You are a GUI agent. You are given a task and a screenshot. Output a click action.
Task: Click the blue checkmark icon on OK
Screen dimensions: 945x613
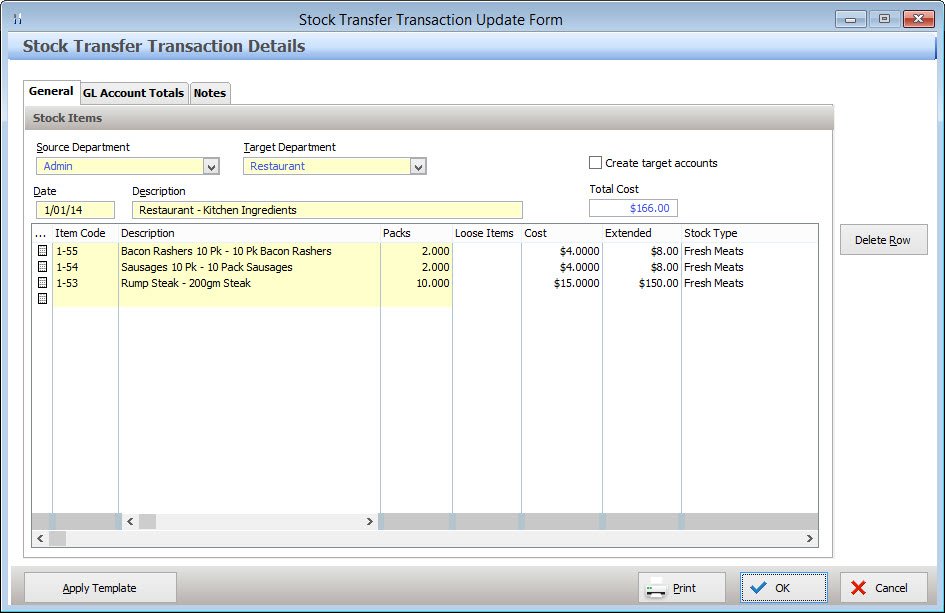(760, 587)
